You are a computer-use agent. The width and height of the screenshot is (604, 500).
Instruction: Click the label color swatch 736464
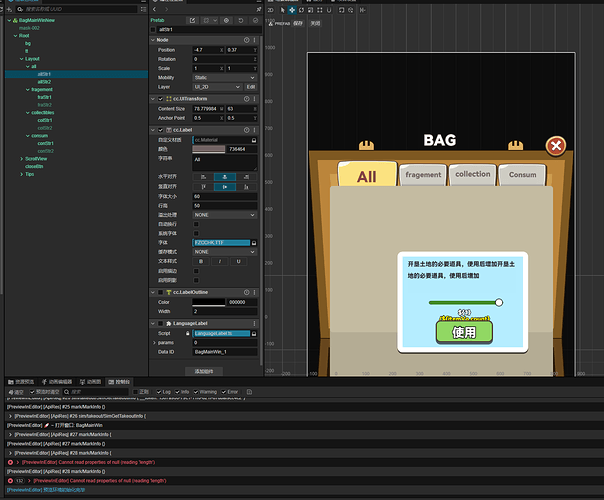[209, 149]
